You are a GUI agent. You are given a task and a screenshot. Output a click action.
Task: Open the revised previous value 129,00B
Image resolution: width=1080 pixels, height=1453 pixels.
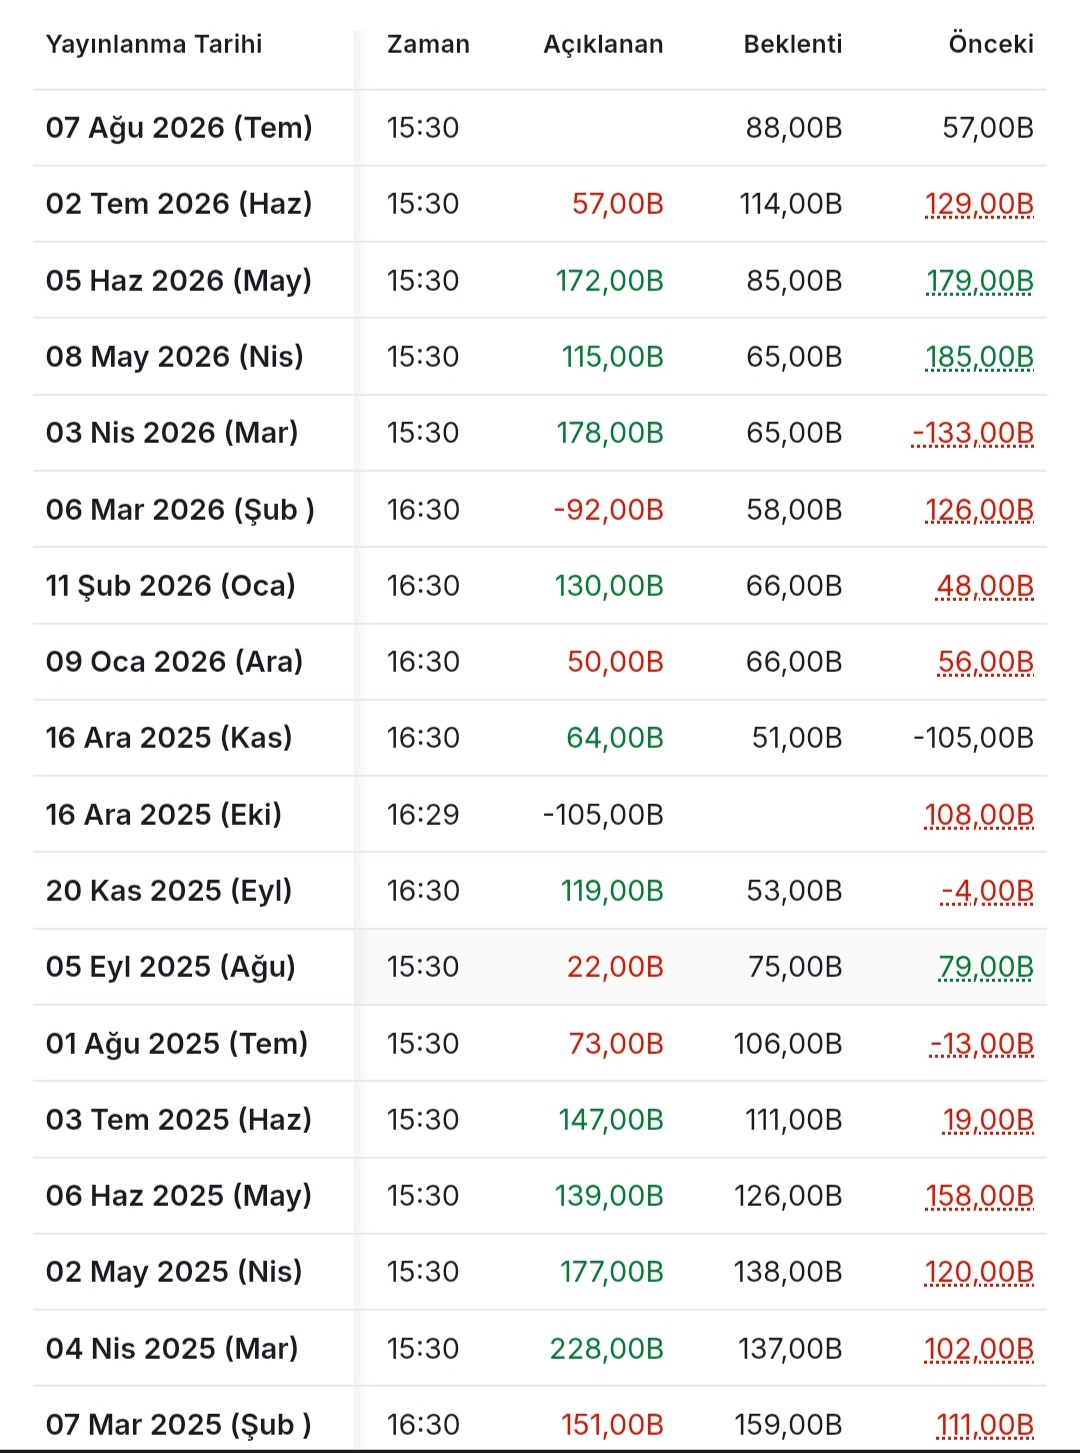tap(979, 204)
